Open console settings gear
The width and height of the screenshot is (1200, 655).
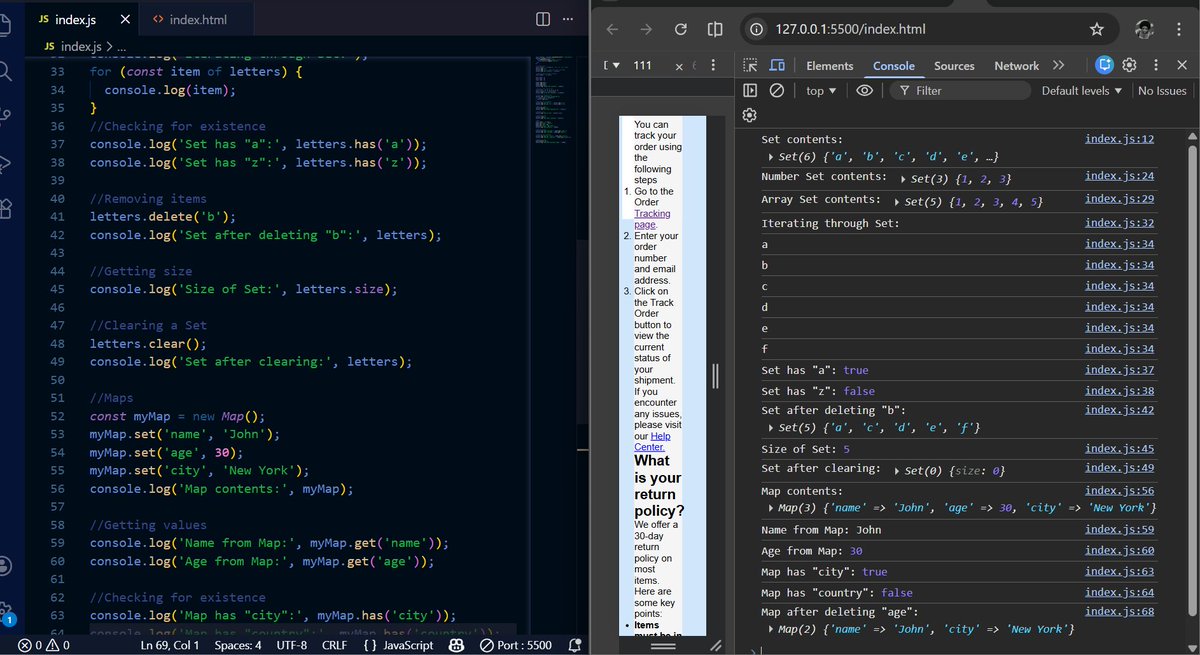coord(750,115)
